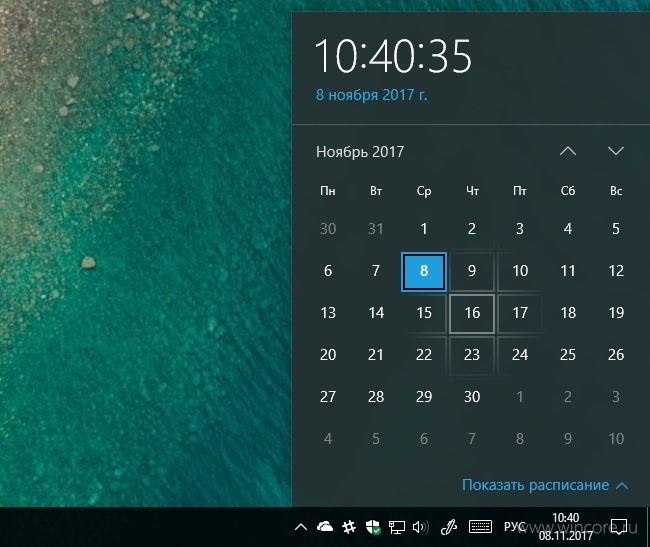Viewport: 650px width, 547px height.
Task: Select November 4 Saturday in calendar
Action: click(x=568, y=229)
